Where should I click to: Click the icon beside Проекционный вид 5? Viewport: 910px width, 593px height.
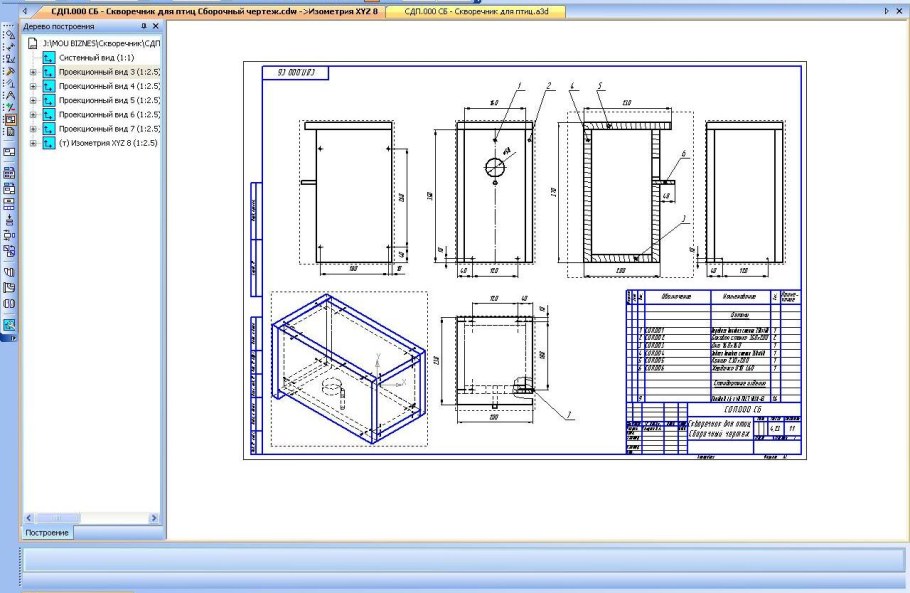(49, 101)
